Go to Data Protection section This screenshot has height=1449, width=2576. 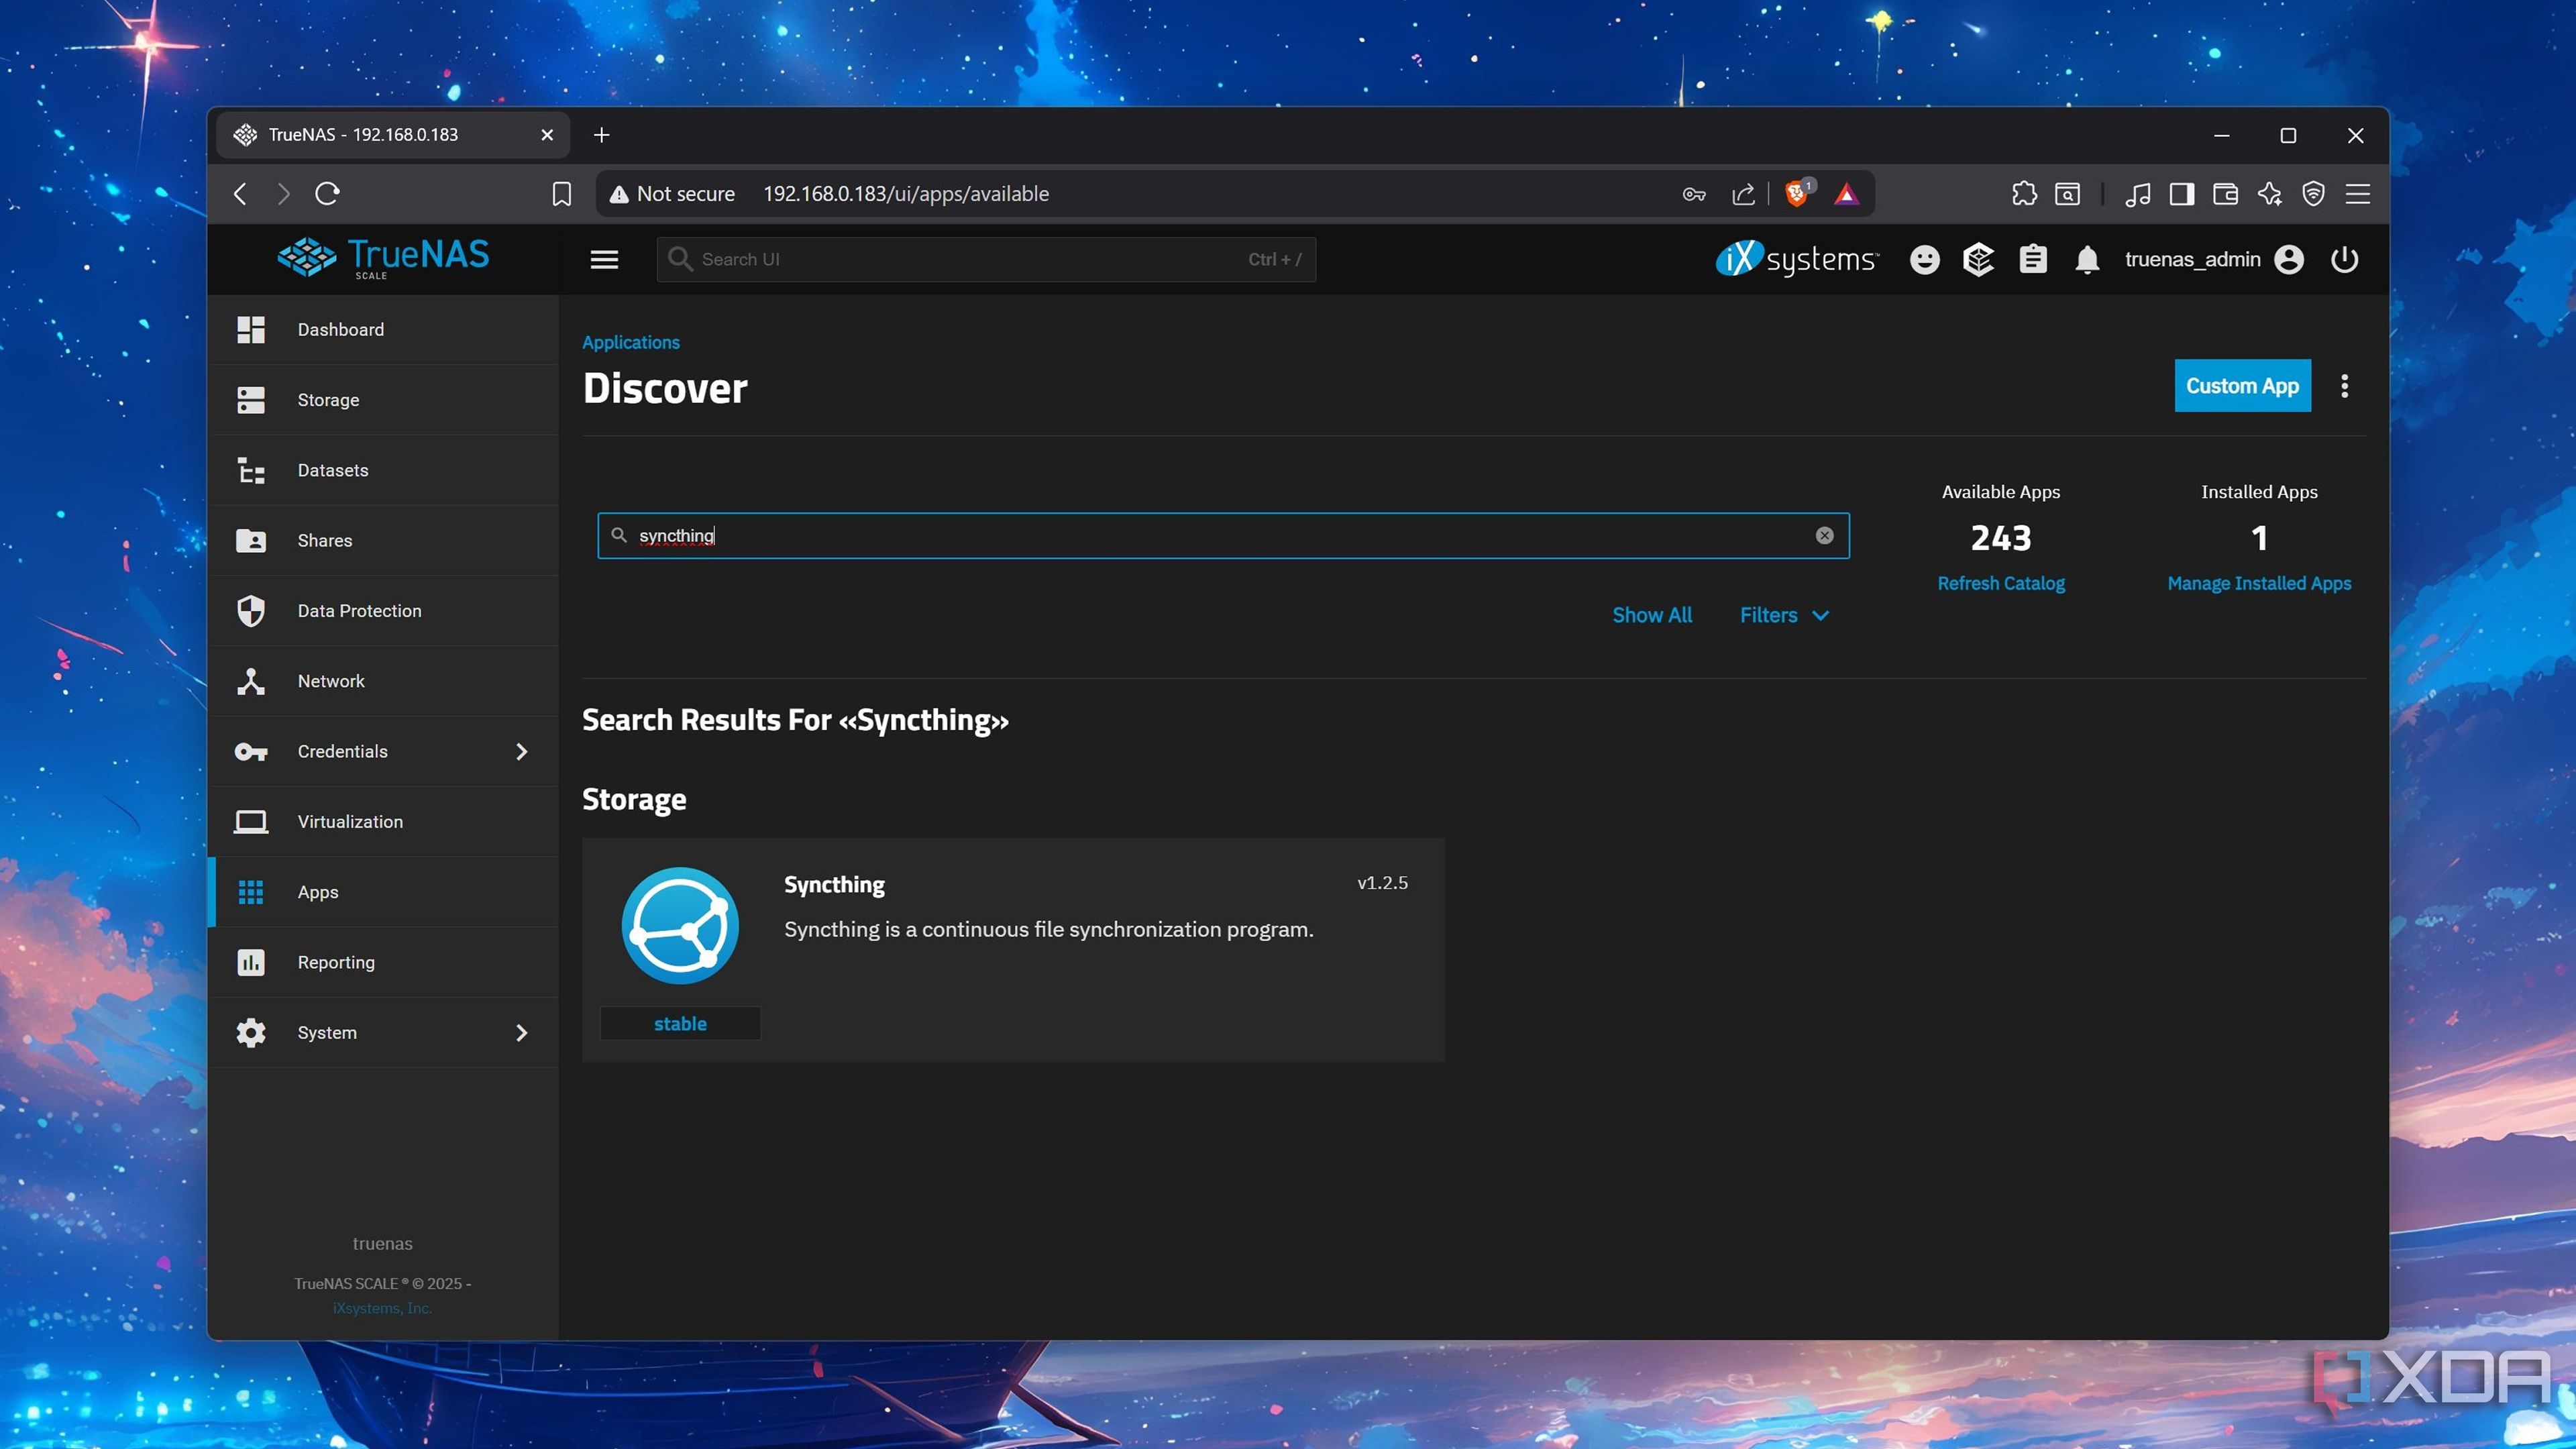click(359, 610)
